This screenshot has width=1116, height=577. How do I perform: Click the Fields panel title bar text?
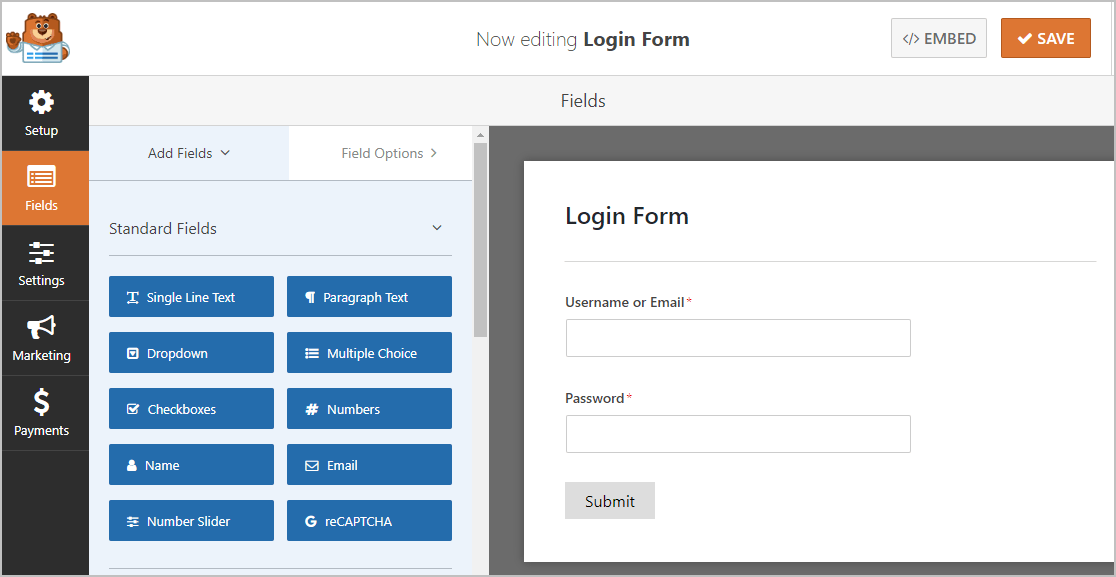click(583, 101)
